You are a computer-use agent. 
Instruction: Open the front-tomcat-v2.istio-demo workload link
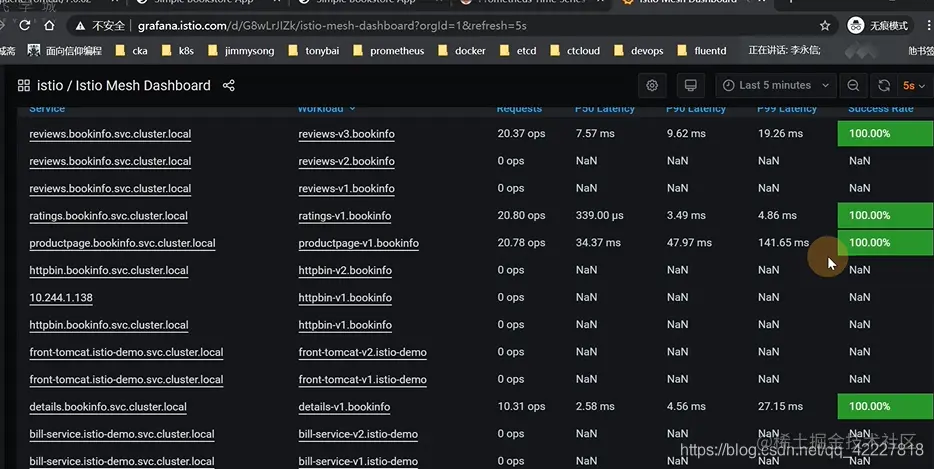362,353
